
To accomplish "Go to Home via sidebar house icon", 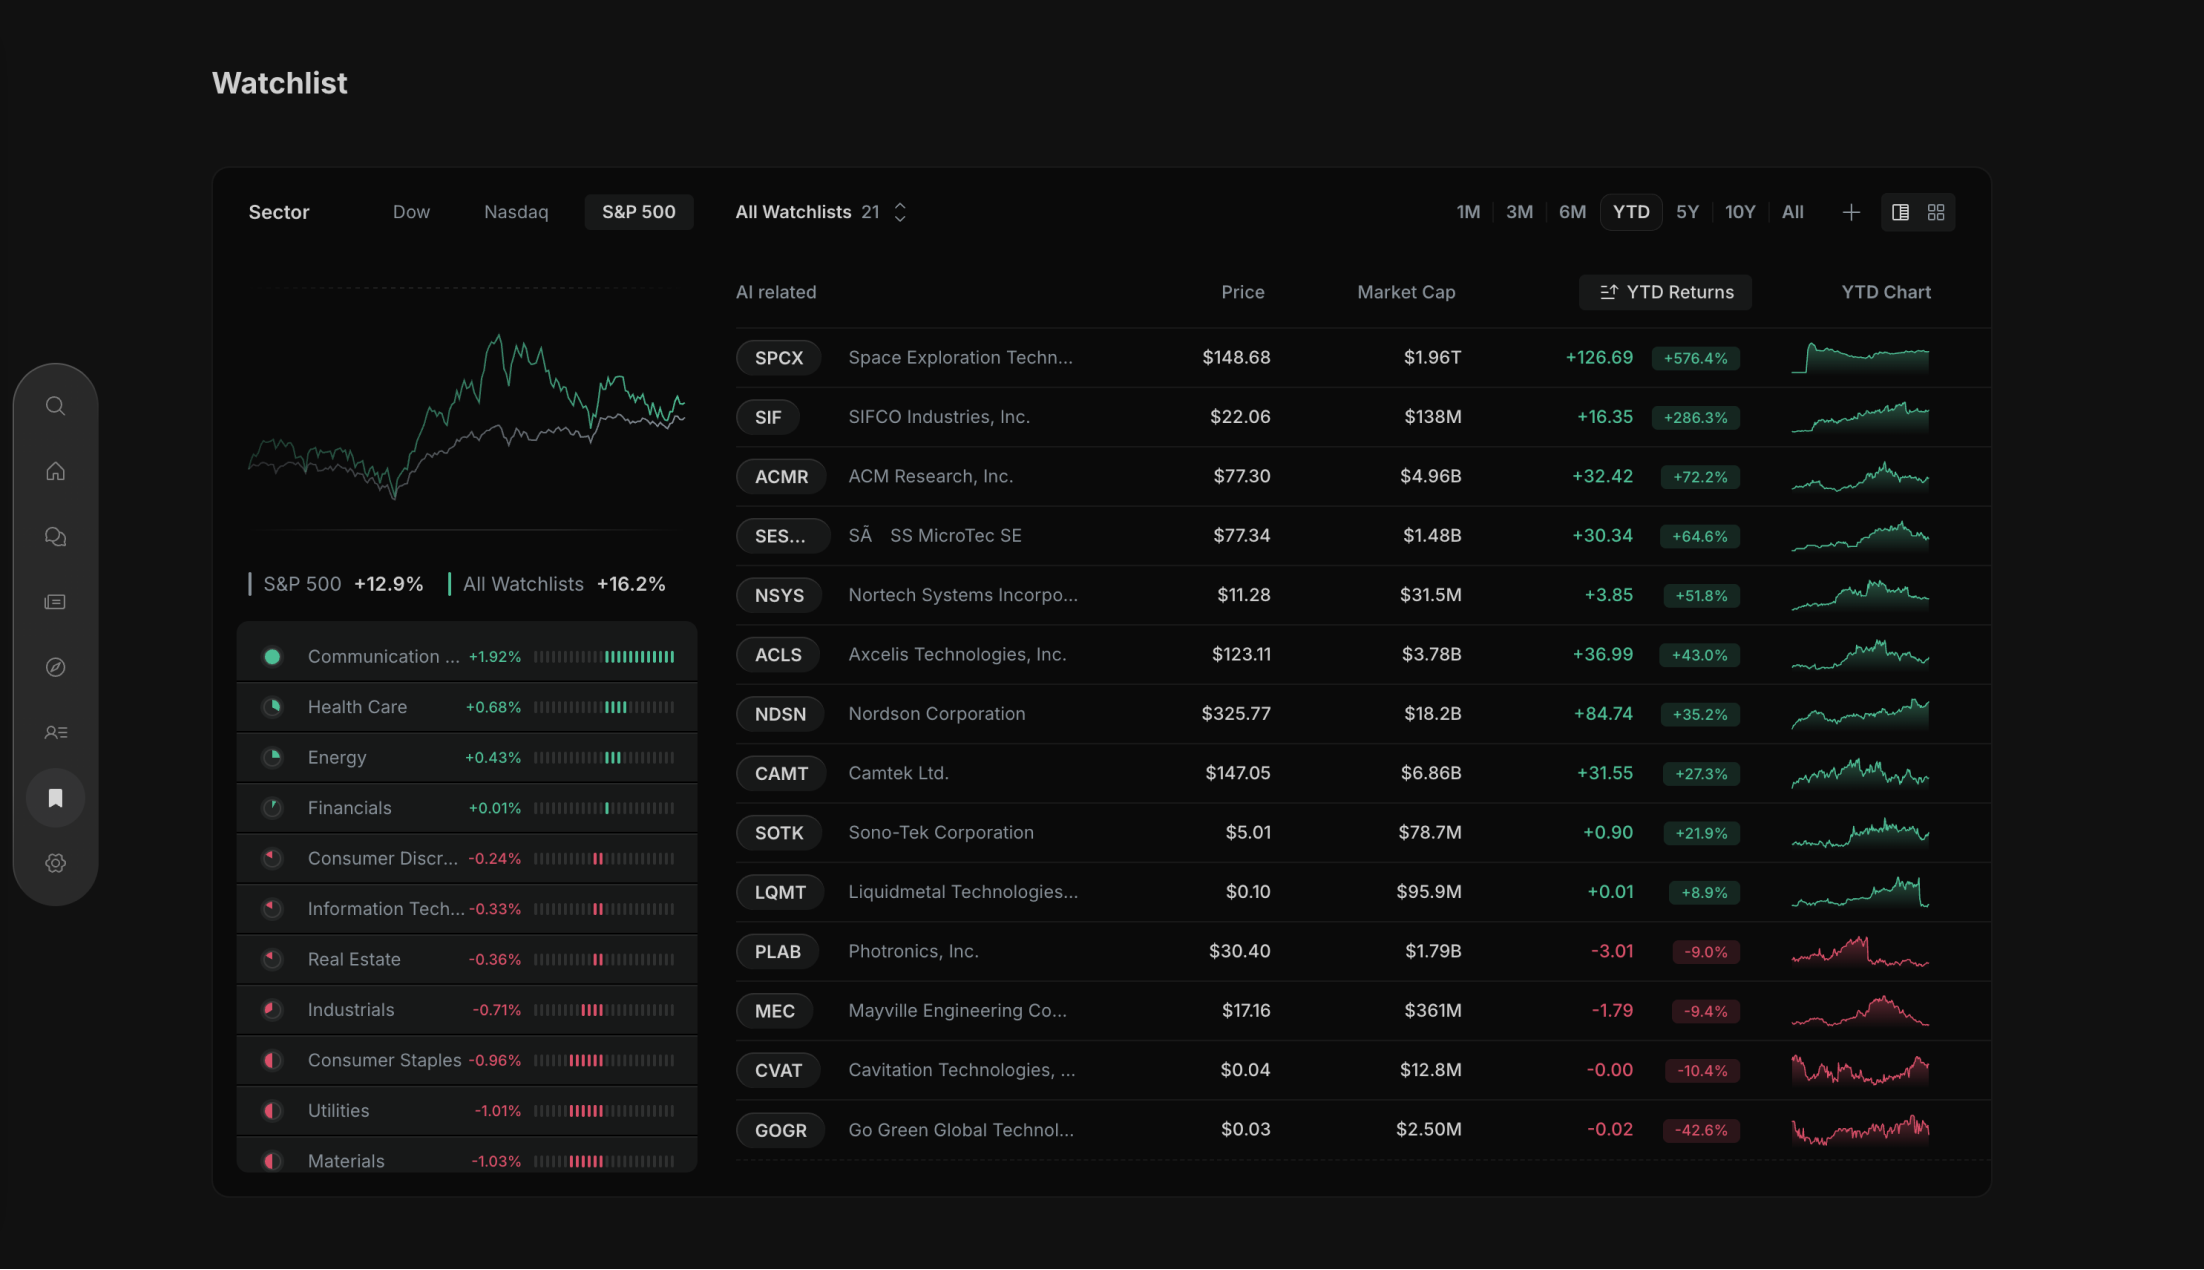I will [x=55, y=471].
